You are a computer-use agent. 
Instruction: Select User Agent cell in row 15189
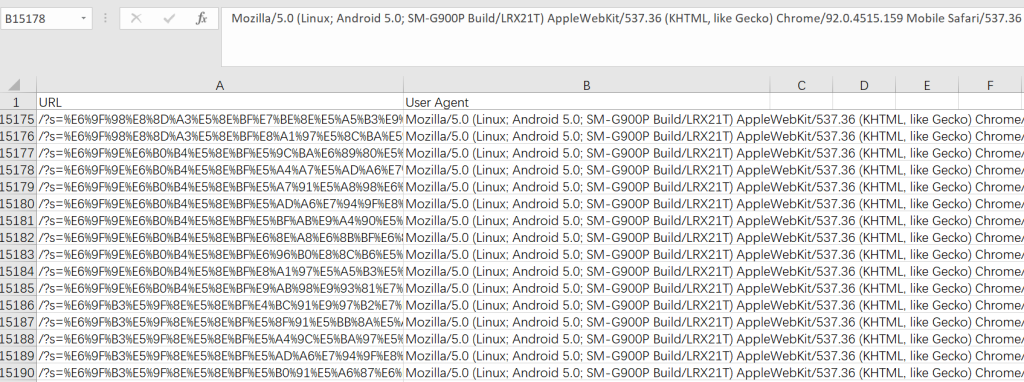[586, 356]
